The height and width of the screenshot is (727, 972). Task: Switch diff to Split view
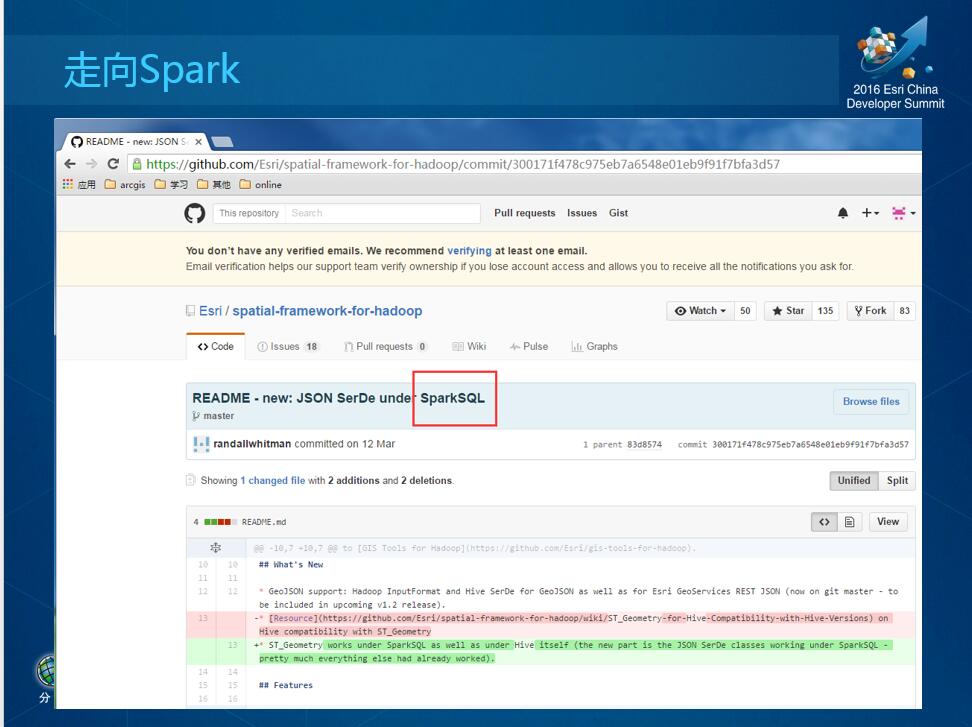[897, 480]
